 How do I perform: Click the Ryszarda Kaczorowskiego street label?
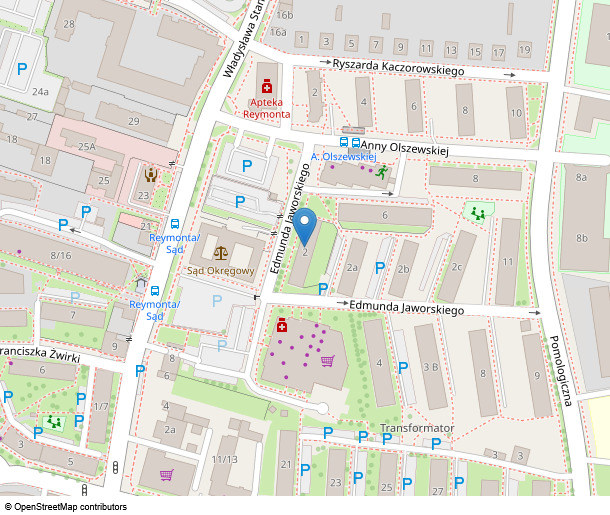400,69
